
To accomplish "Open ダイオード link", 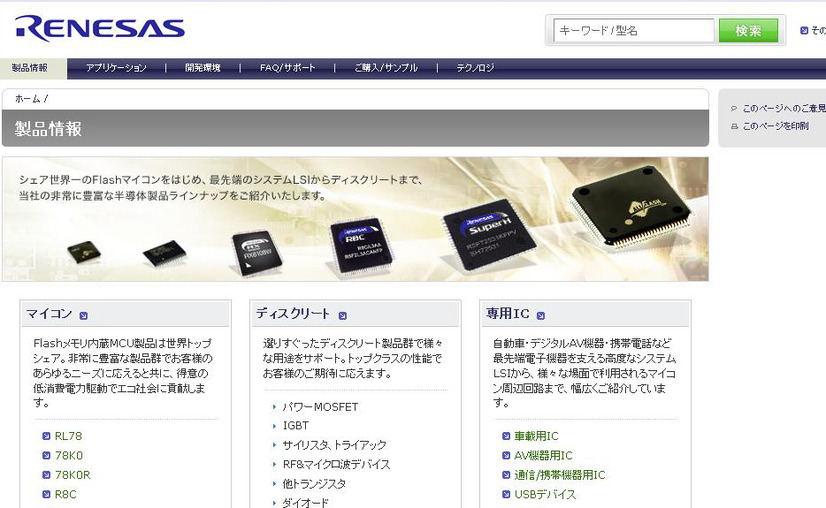I will click(x=306, y=503).
